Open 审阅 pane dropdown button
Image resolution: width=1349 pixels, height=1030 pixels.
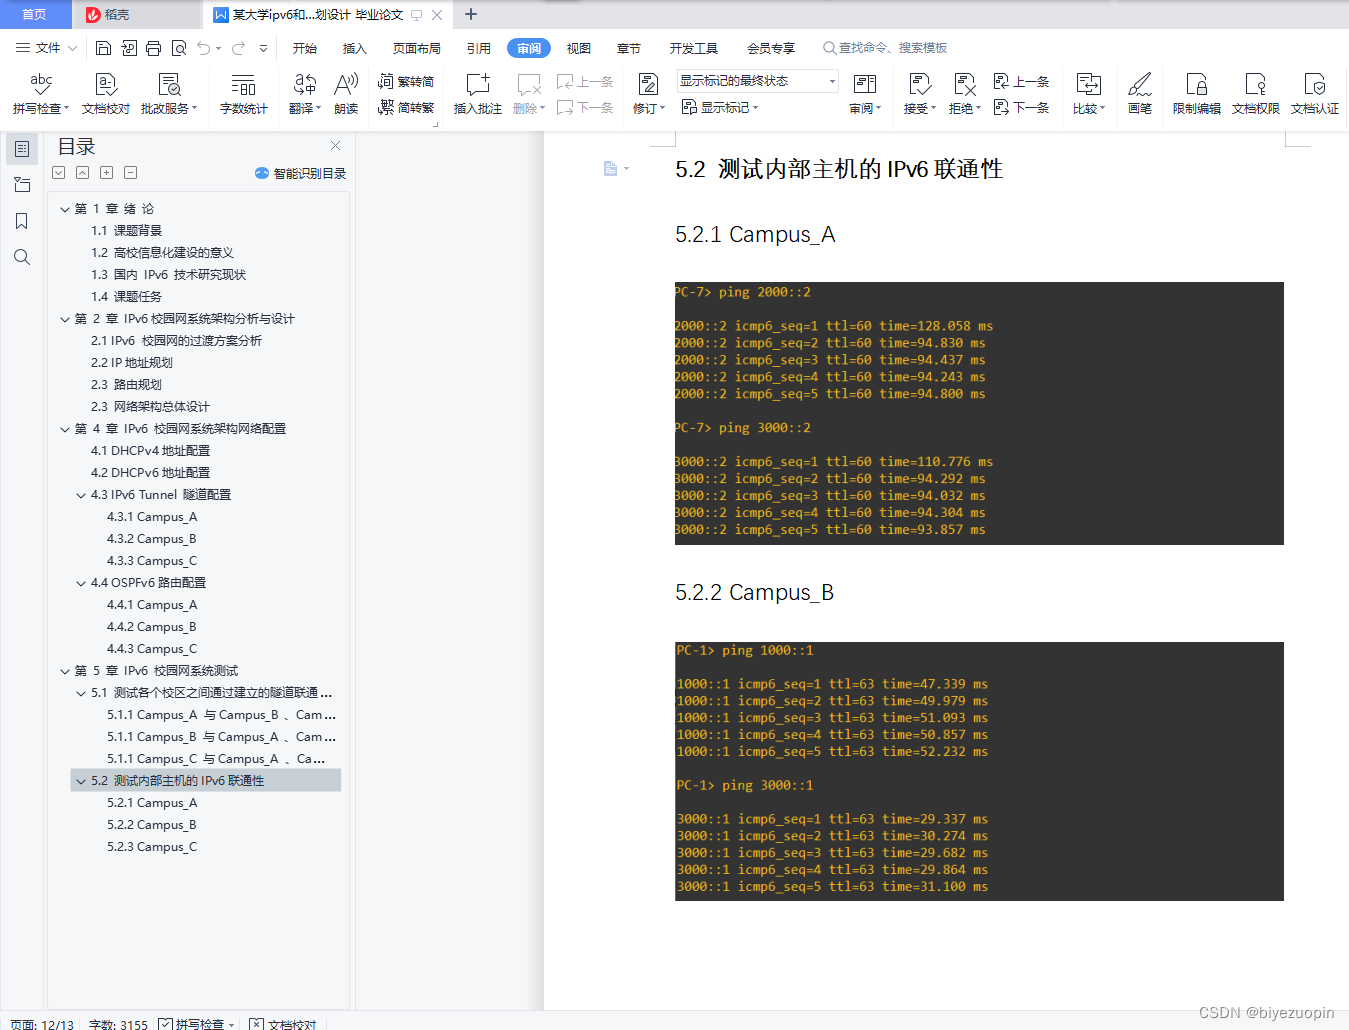coord(865,94)
